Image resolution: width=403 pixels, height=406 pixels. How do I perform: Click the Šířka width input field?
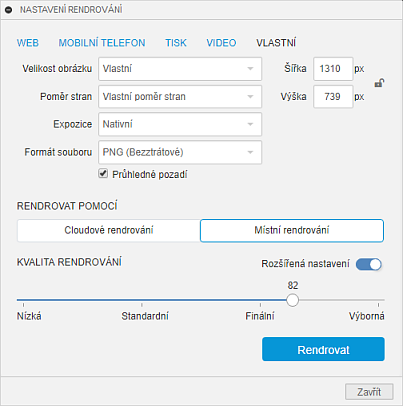[333, 69]
